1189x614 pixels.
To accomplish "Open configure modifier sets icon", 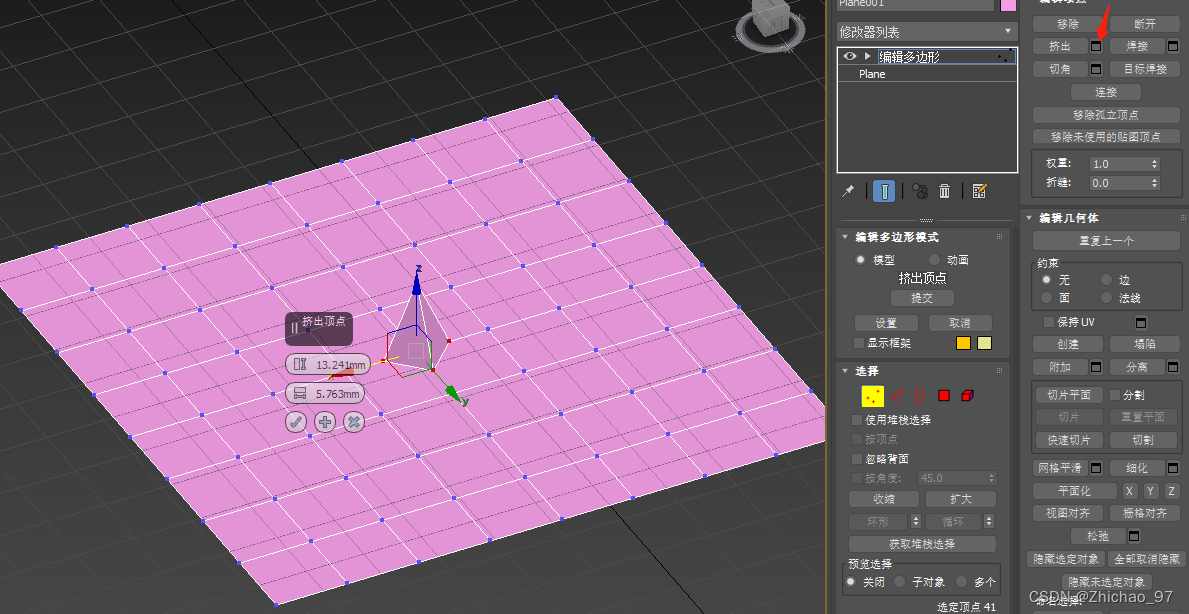I will pyautogui.click(x=980, y=191).
